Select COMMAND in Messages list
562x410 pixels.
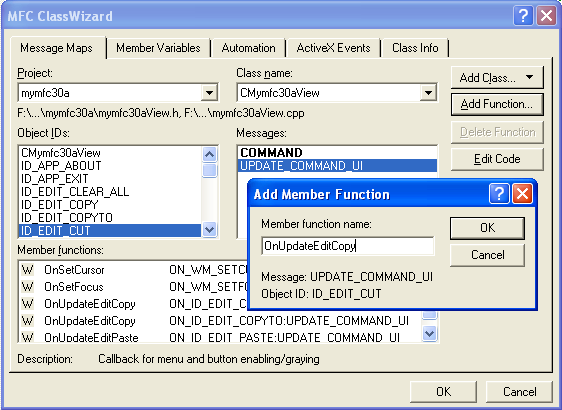click(x=337, y=153)
